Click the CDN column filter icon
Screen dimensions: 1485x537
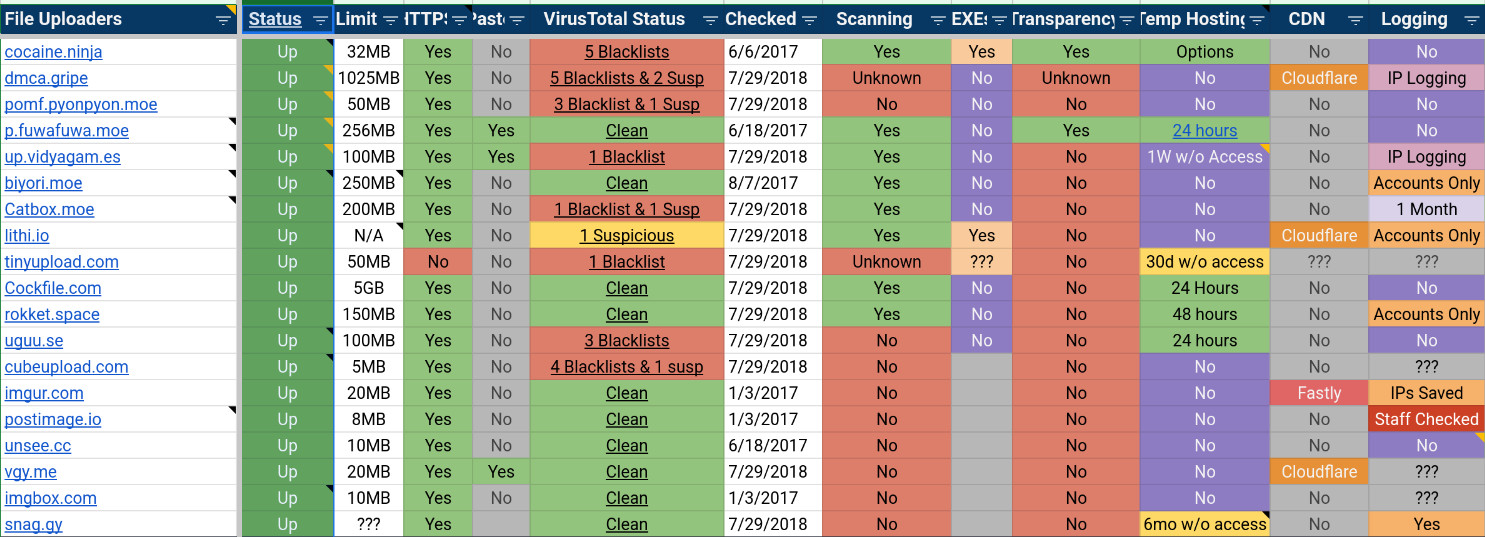[x=1355, y=20]
